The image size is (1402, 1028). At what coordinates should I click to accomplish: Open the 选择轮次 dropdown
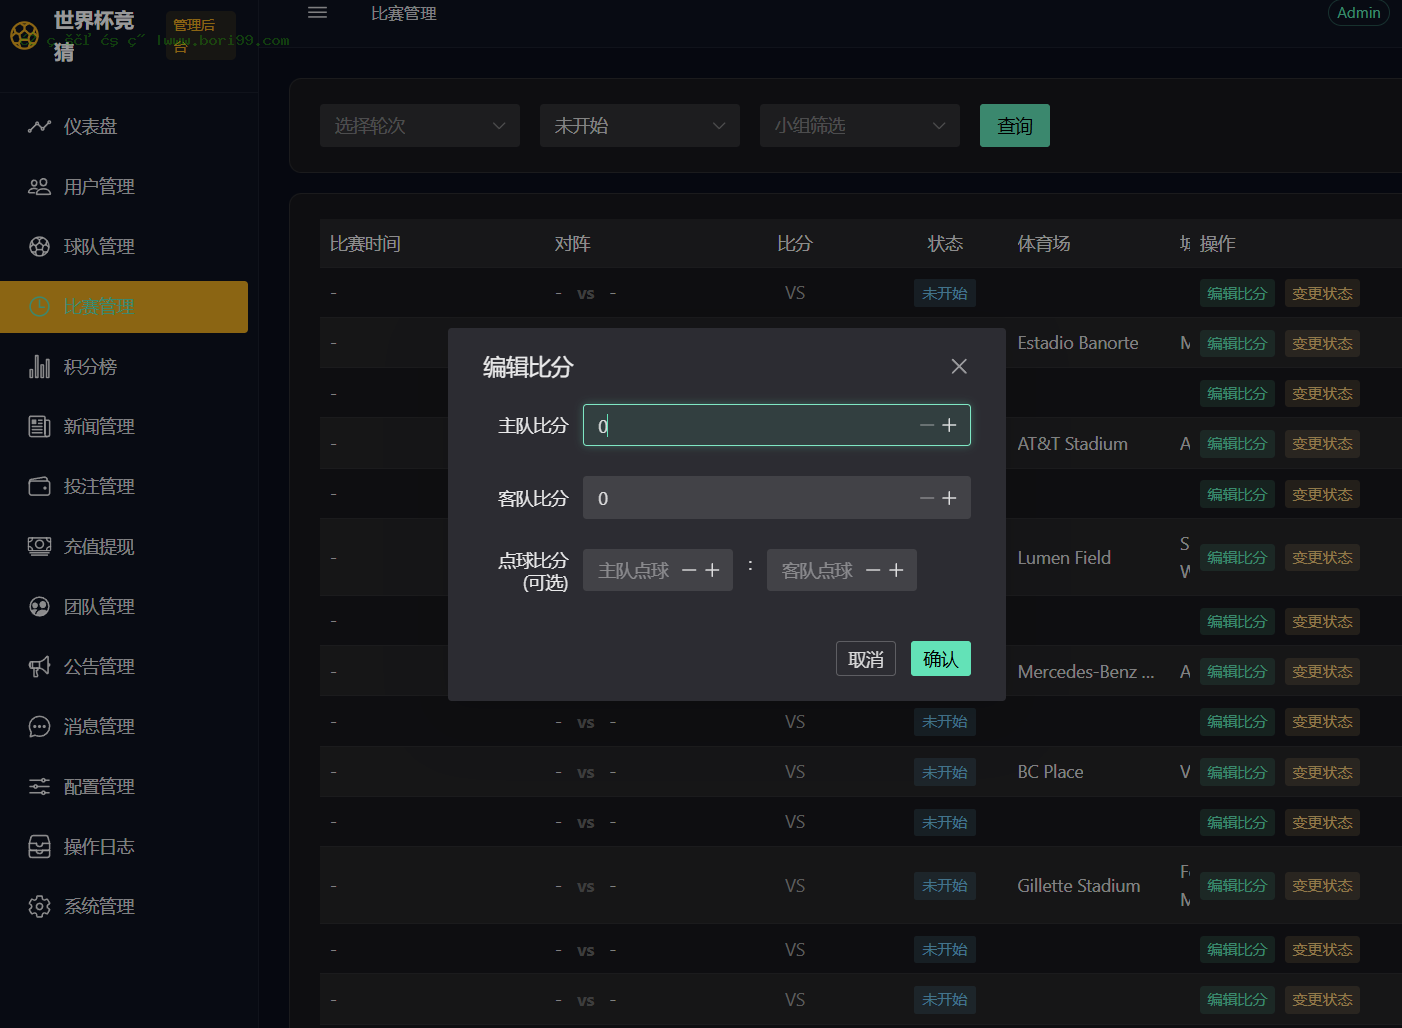coord(420,126)
